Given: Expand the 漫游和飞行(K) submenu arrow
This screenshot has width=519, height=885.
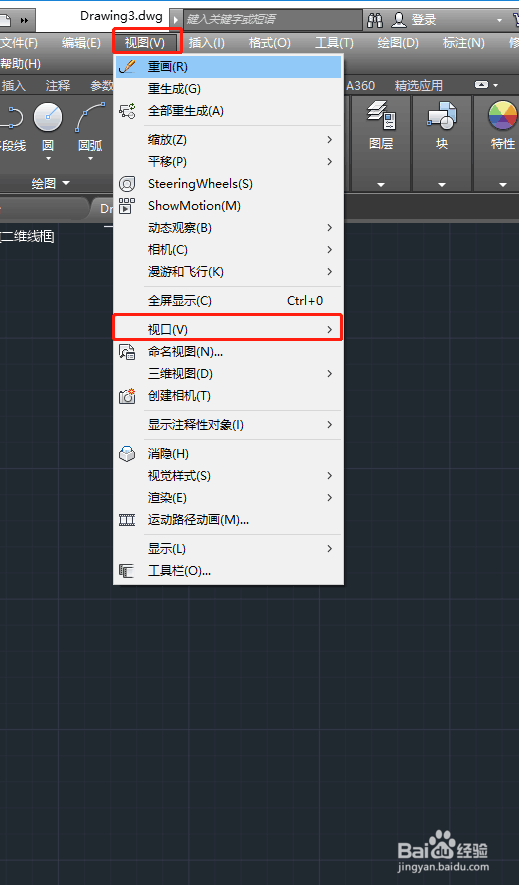Looking at the screenshot, I should 330,272.
